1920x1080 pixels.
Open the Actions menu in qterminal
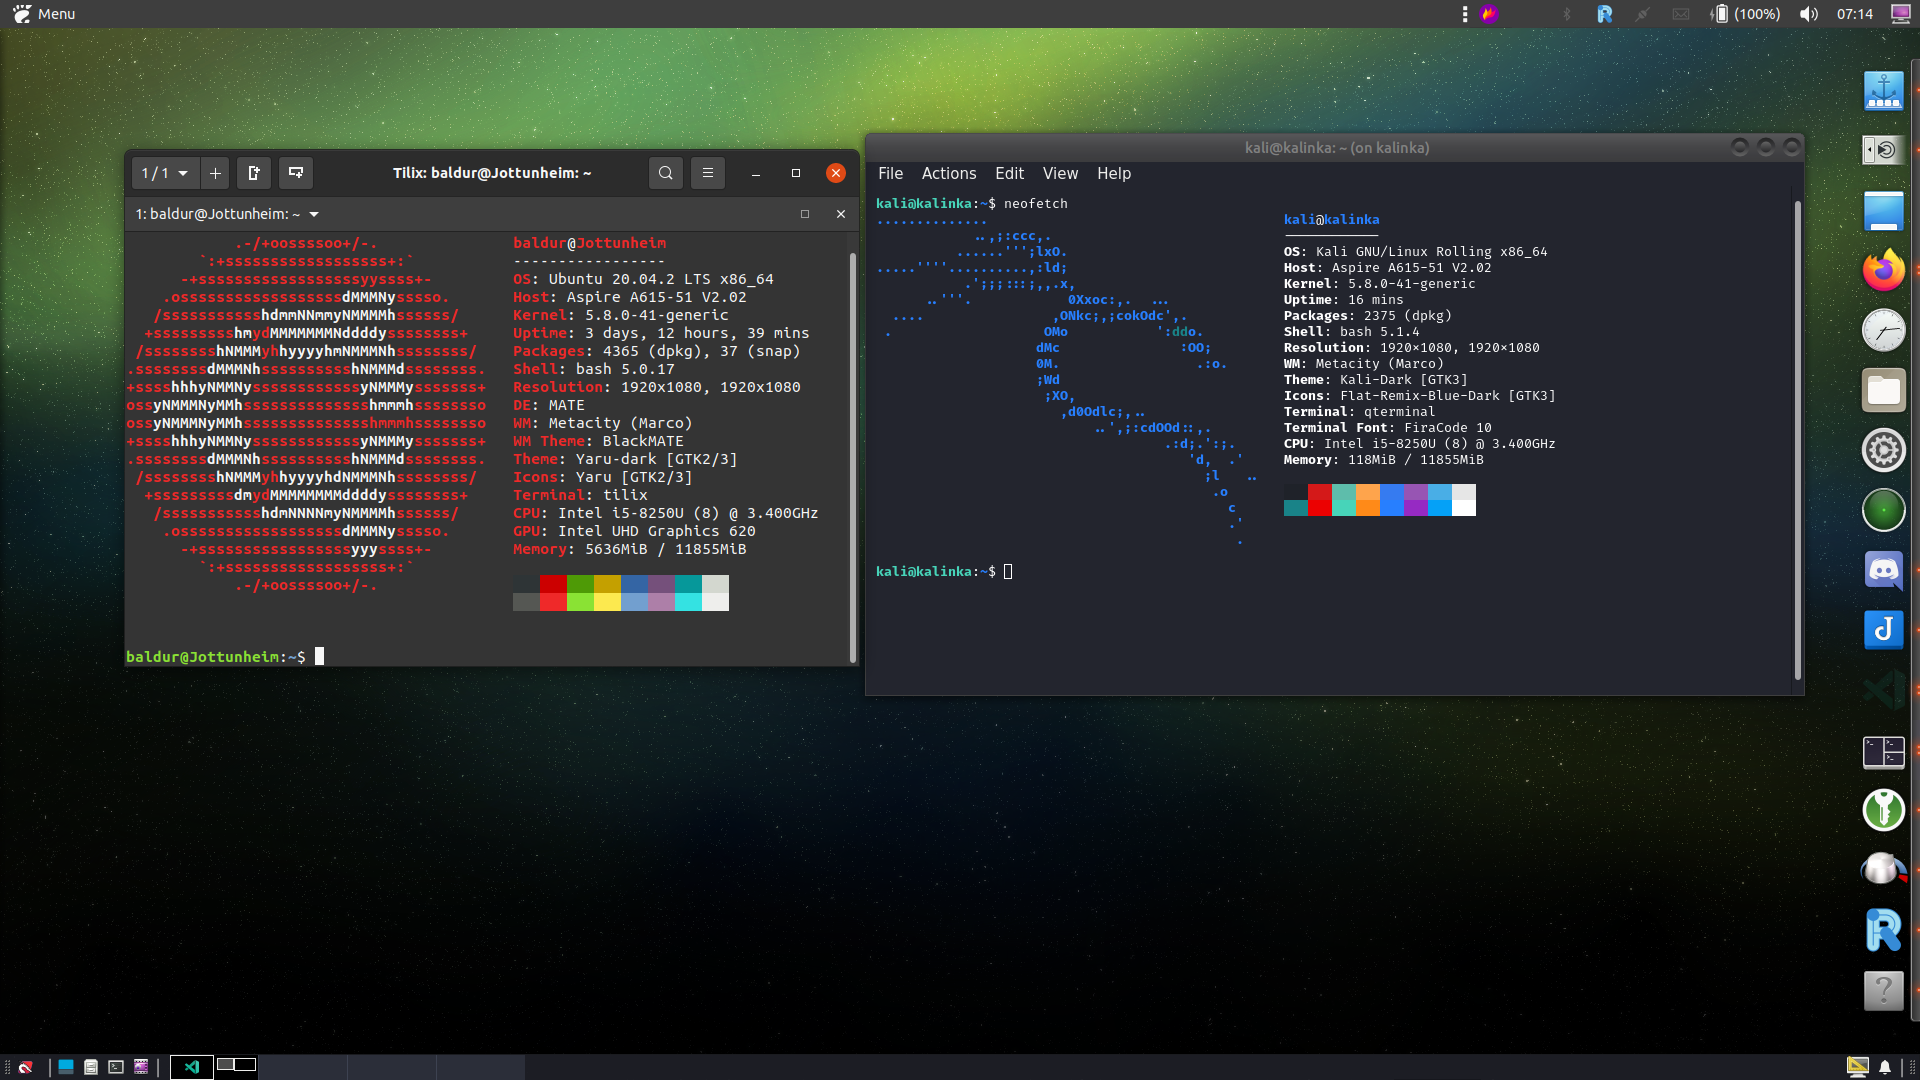(x=948, y=174)
